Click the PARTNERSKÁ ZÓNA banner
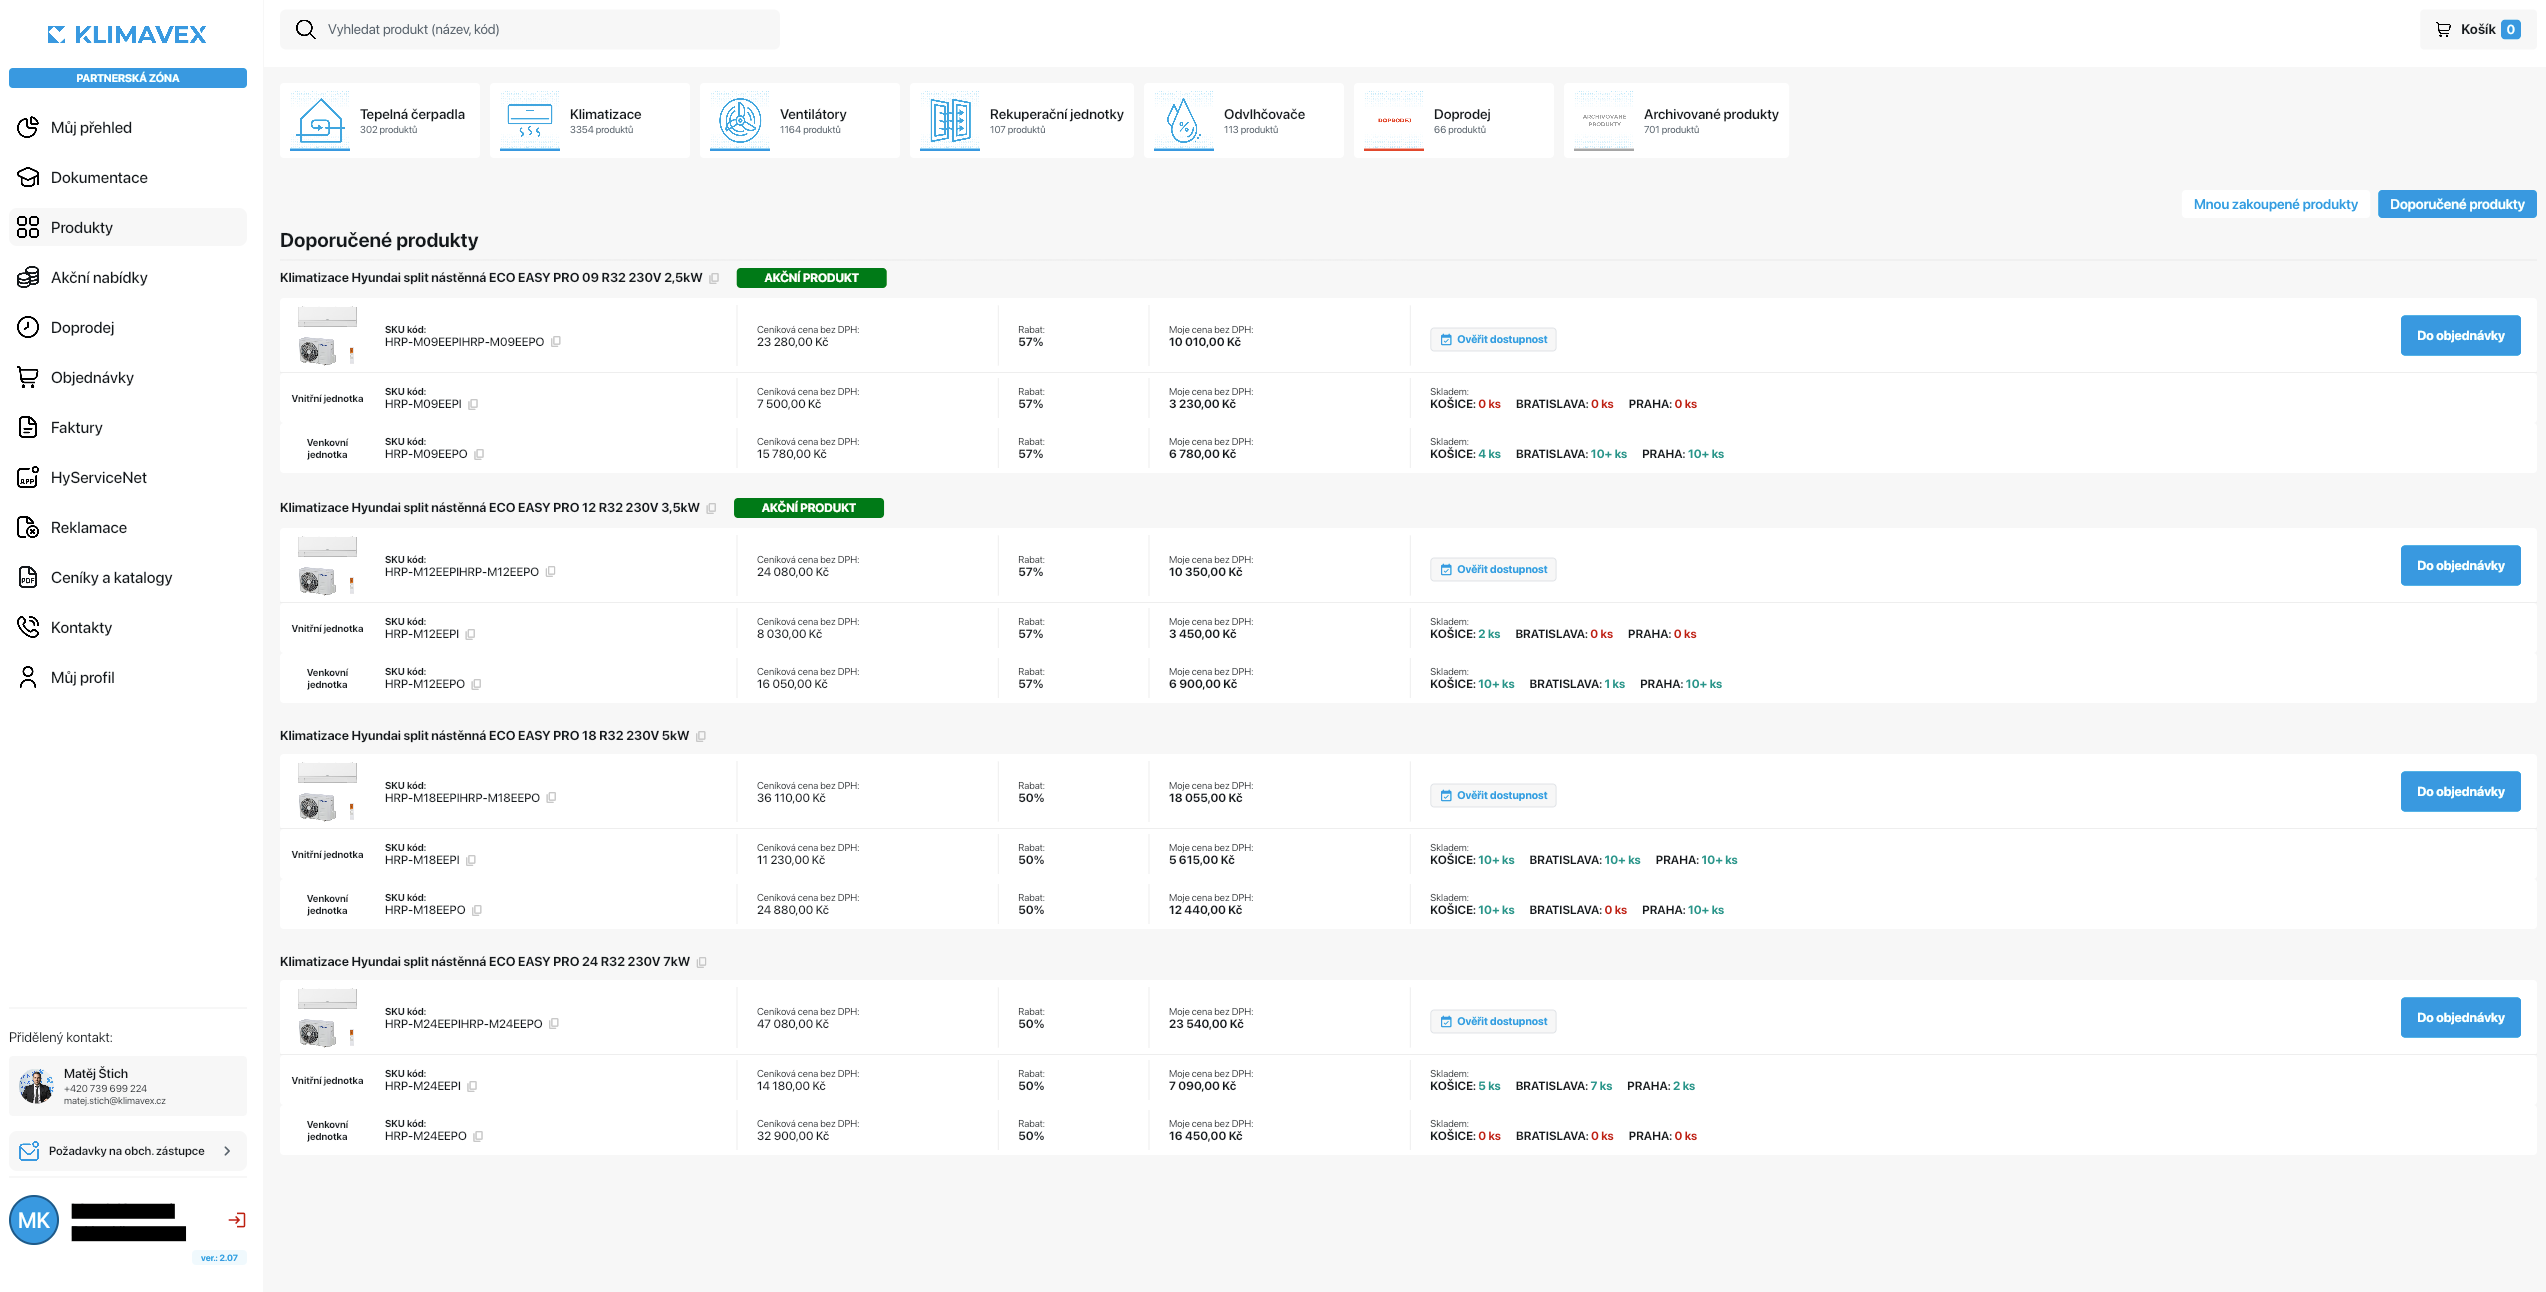The height and width of the screenshot is (1292, 2546). tap(128, 78)
